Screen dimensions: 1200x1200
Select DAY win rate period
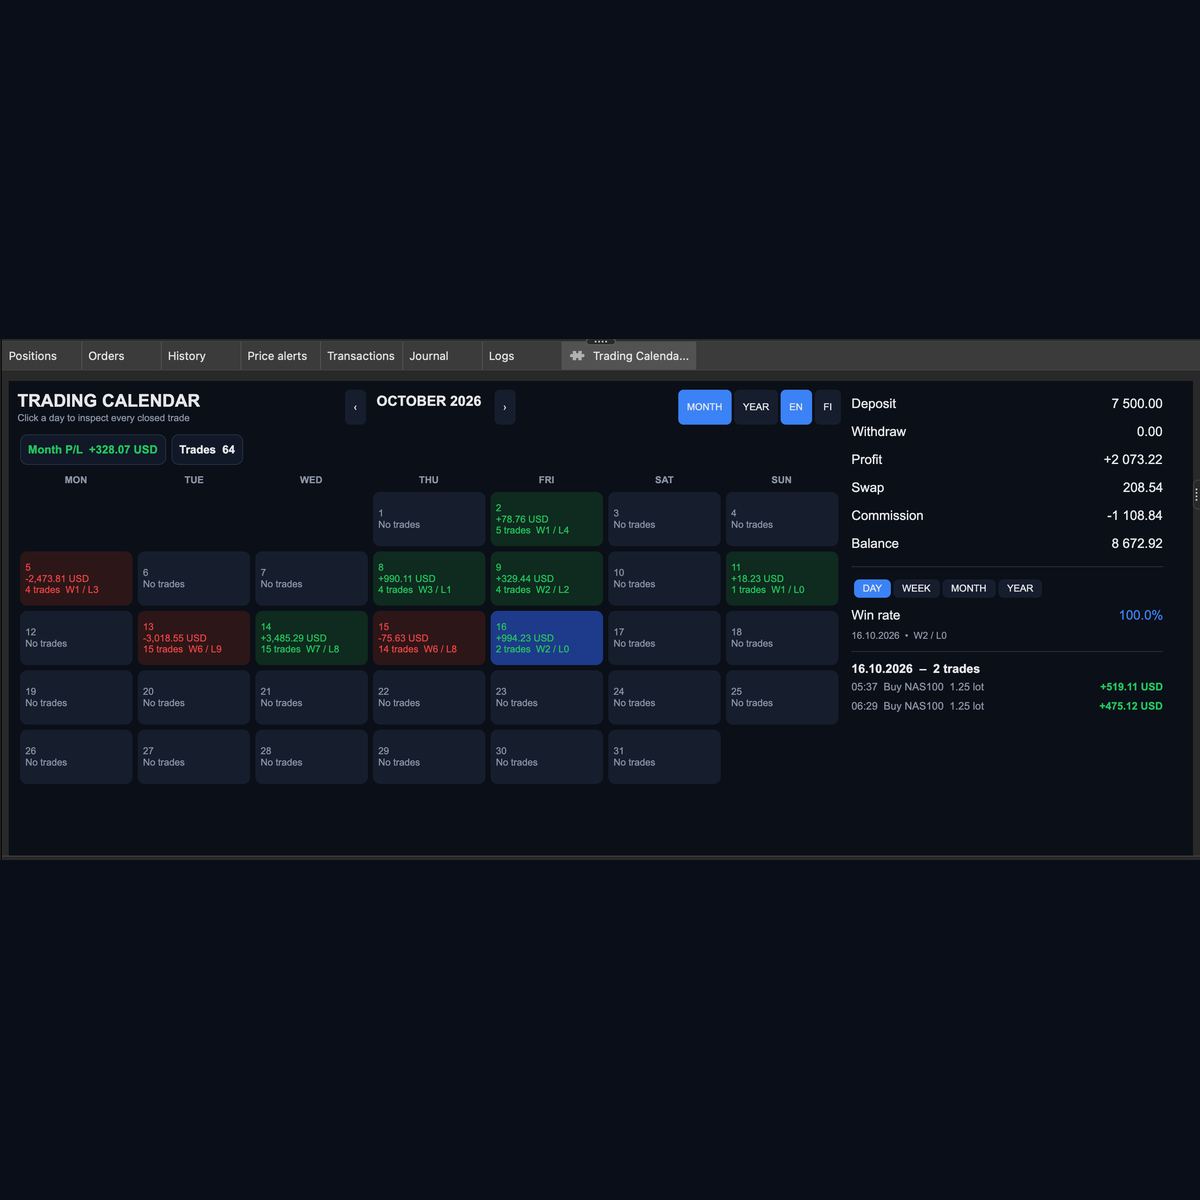point(872,588)
